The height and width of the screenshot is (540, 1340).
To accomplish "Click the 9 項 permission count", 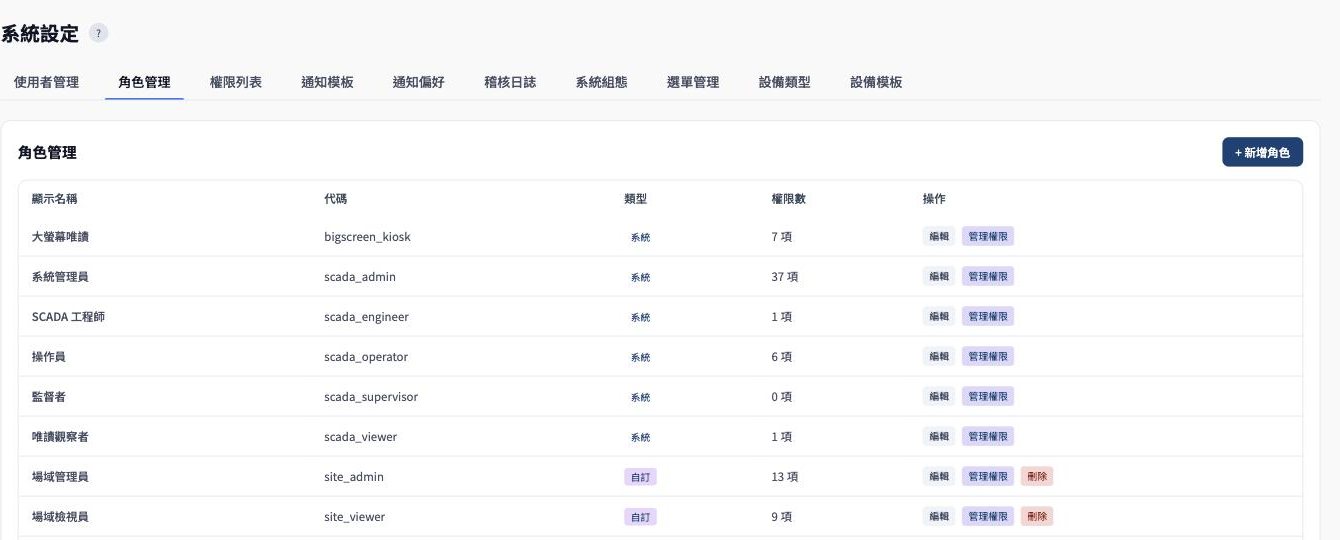I will 782,517.
